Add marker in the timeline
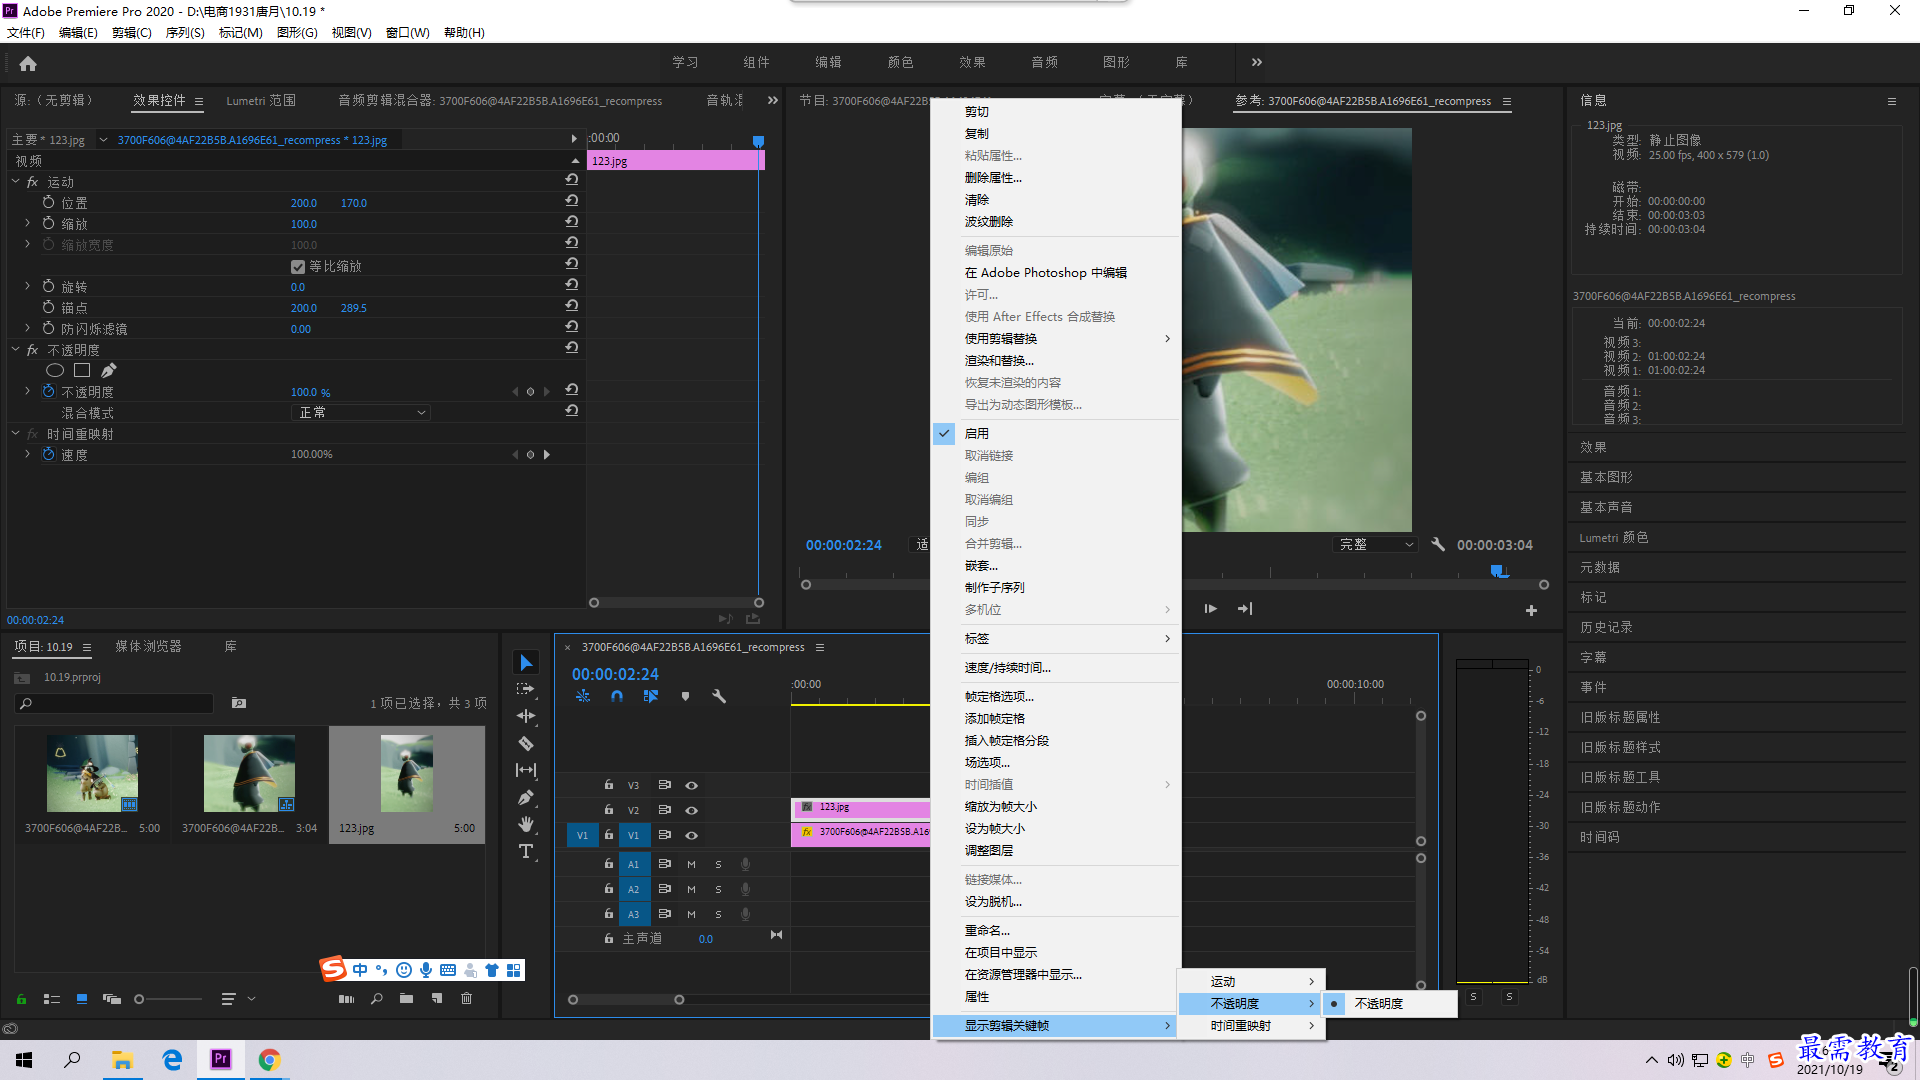 pyautogui.click(x=685, y=696)
